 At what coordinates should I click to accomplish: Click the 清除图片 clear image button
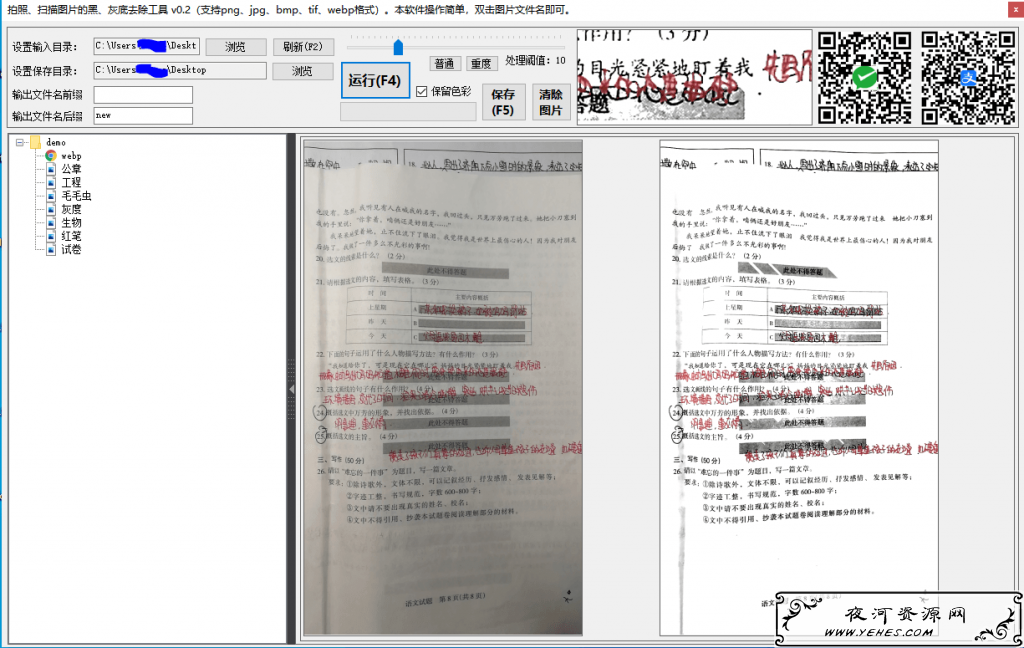551,103
